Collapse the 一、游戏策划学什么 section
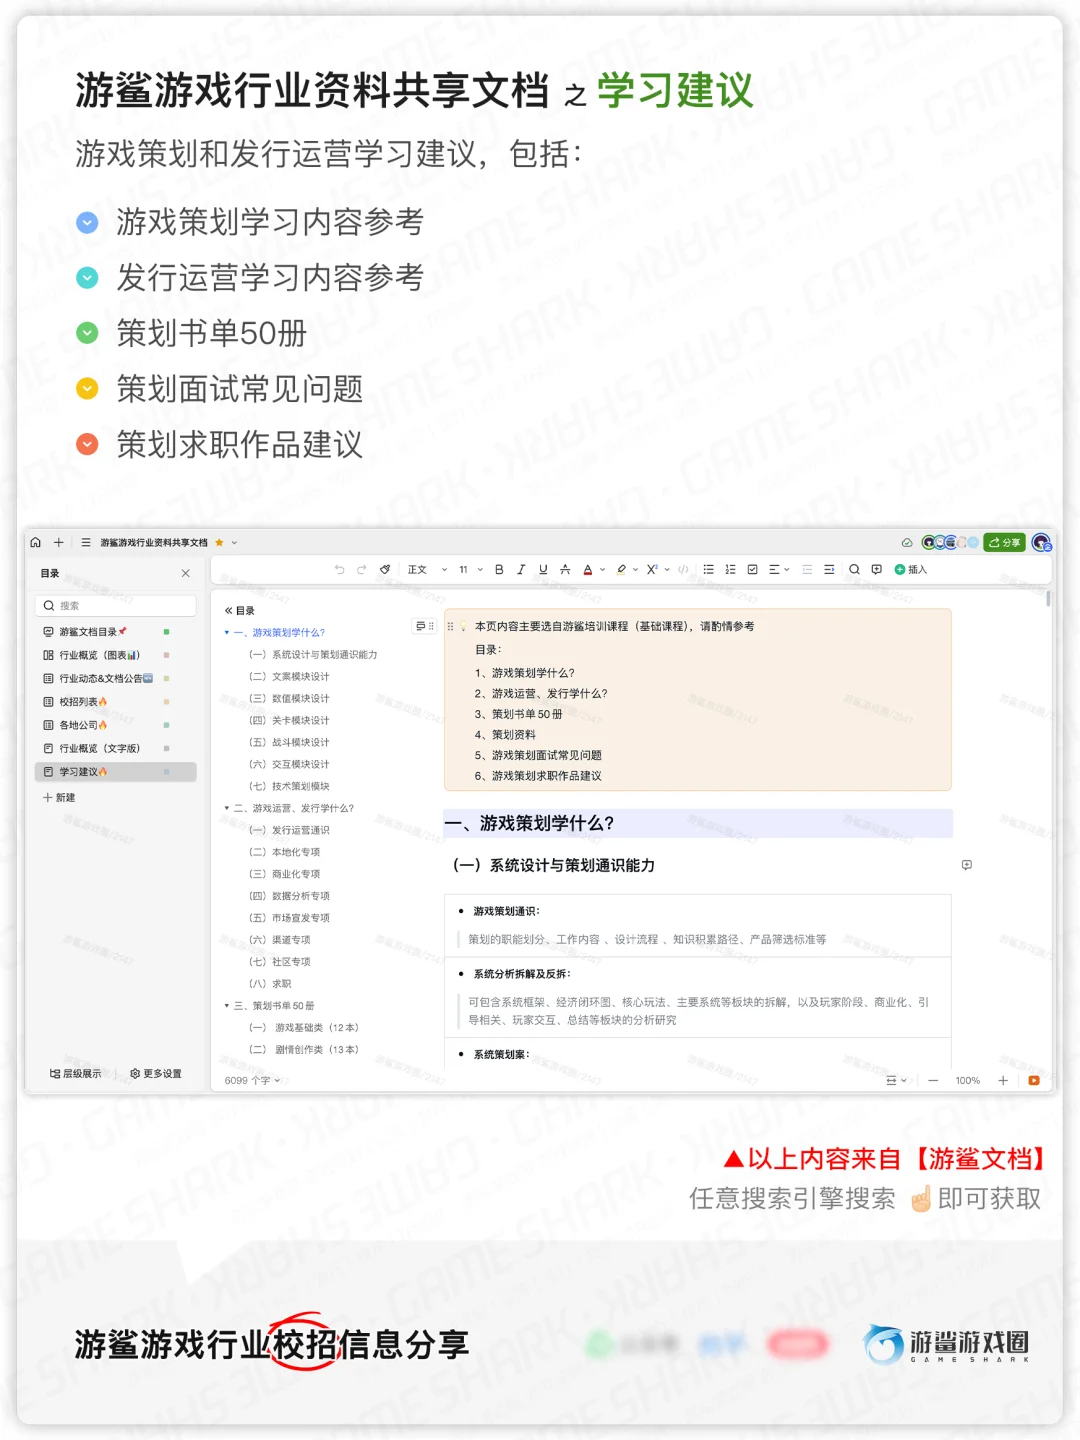The height and width of the screenshot is (1440, 1080). [227, 631]
